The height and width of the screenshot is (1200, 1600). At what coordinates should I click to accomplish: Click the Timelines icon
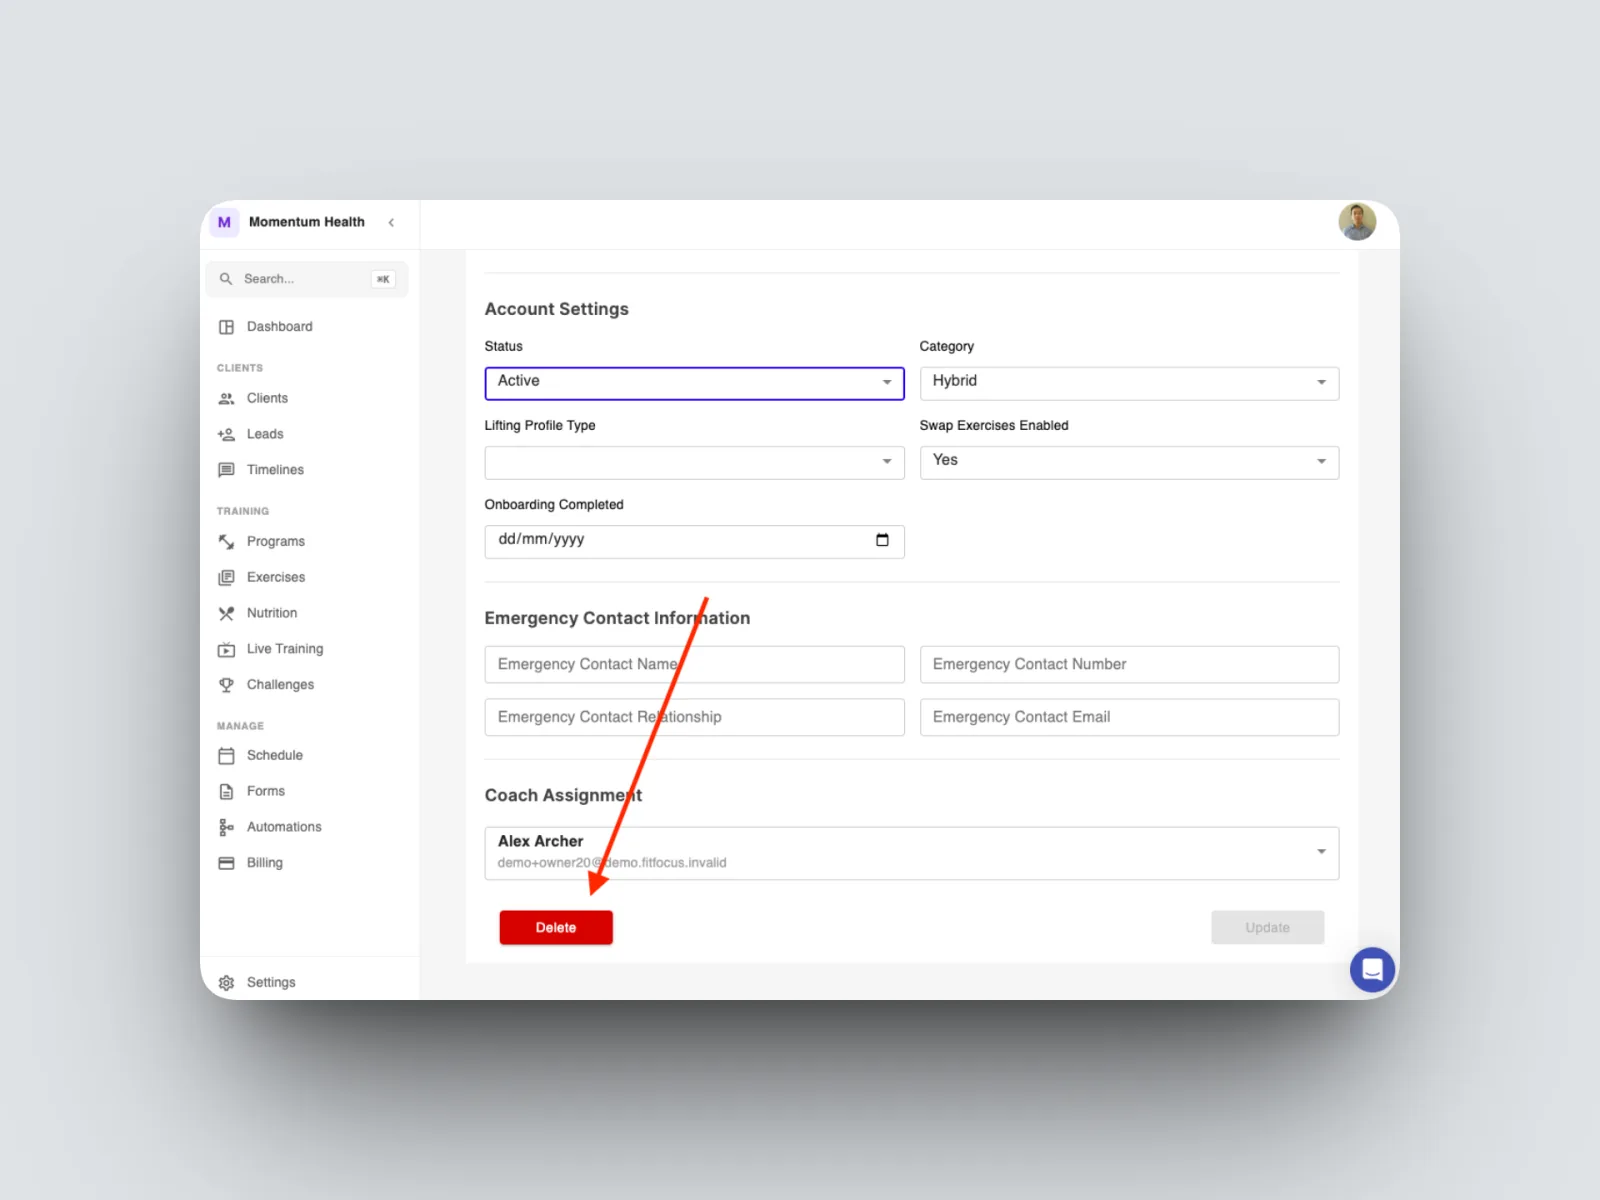click(226, 470)
